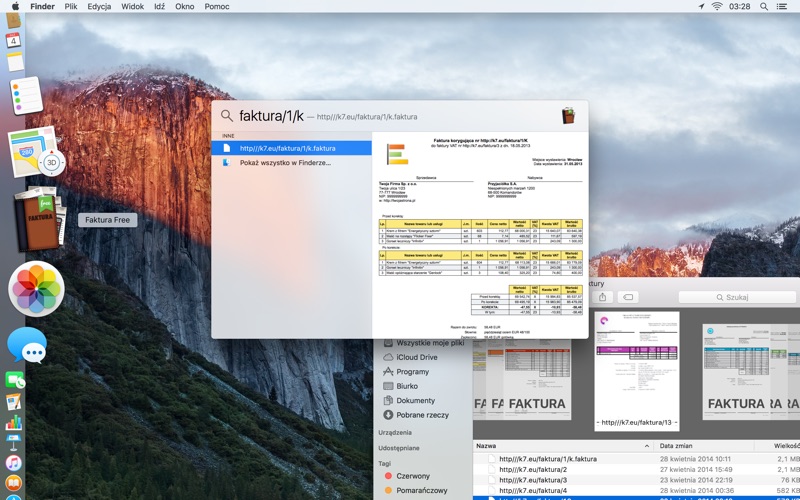The height and width of the screenshot is (500, 800).
Task: Select the Pomarańczowy tag in sidebar
Action: pos(416,490)
